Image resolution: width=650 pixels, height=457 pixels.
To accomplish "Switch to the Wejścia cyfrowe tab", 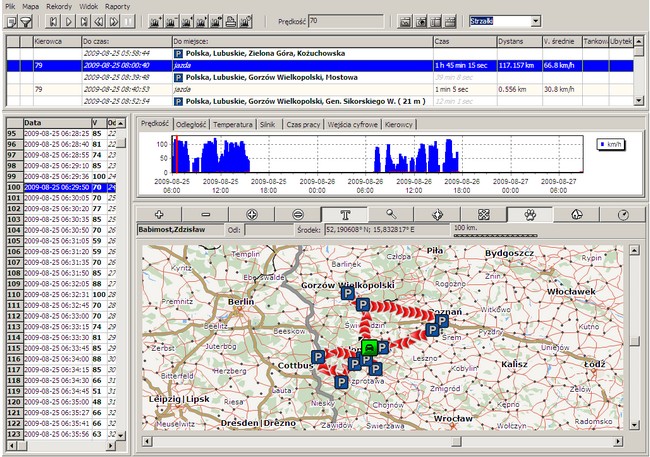I will (355, 124).
